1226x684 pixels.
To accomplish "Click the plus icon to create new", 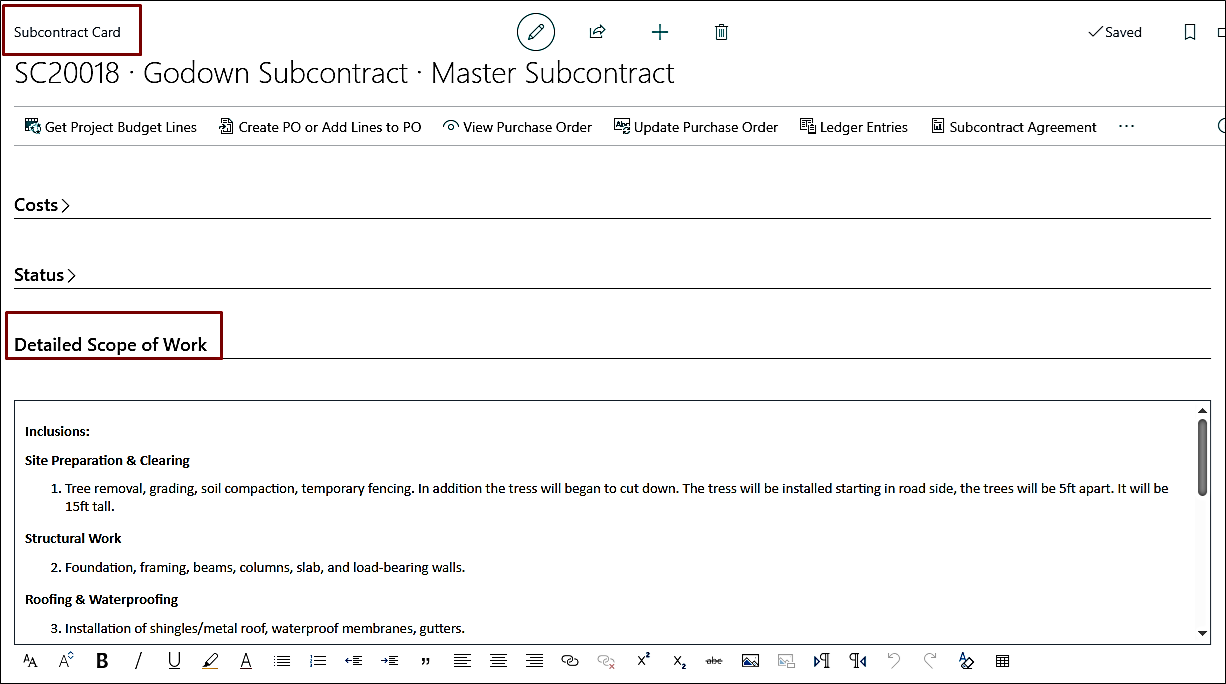I will (659, 32).
